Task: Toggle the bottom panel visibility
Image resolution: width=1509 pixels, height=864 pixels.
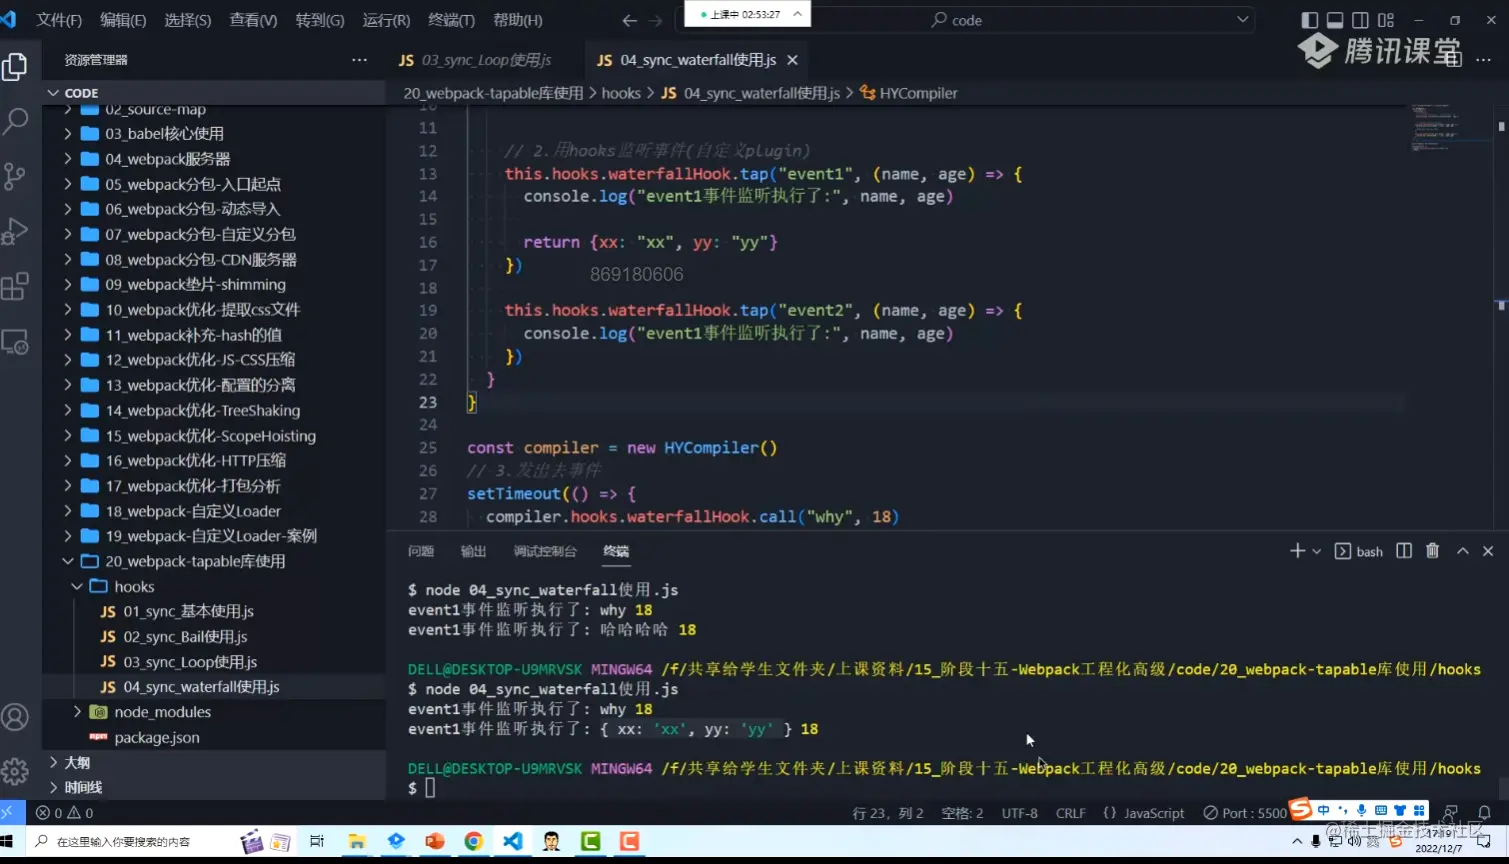Action: 1335,20
